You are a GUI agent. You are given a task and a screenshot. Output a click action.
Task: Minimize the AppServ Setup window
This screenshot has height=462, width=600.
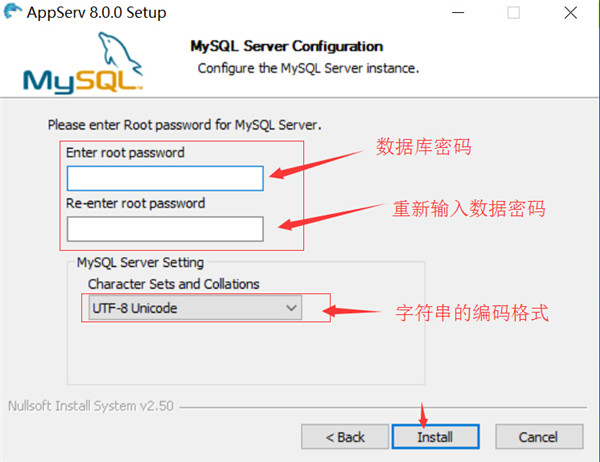[460, 13]
